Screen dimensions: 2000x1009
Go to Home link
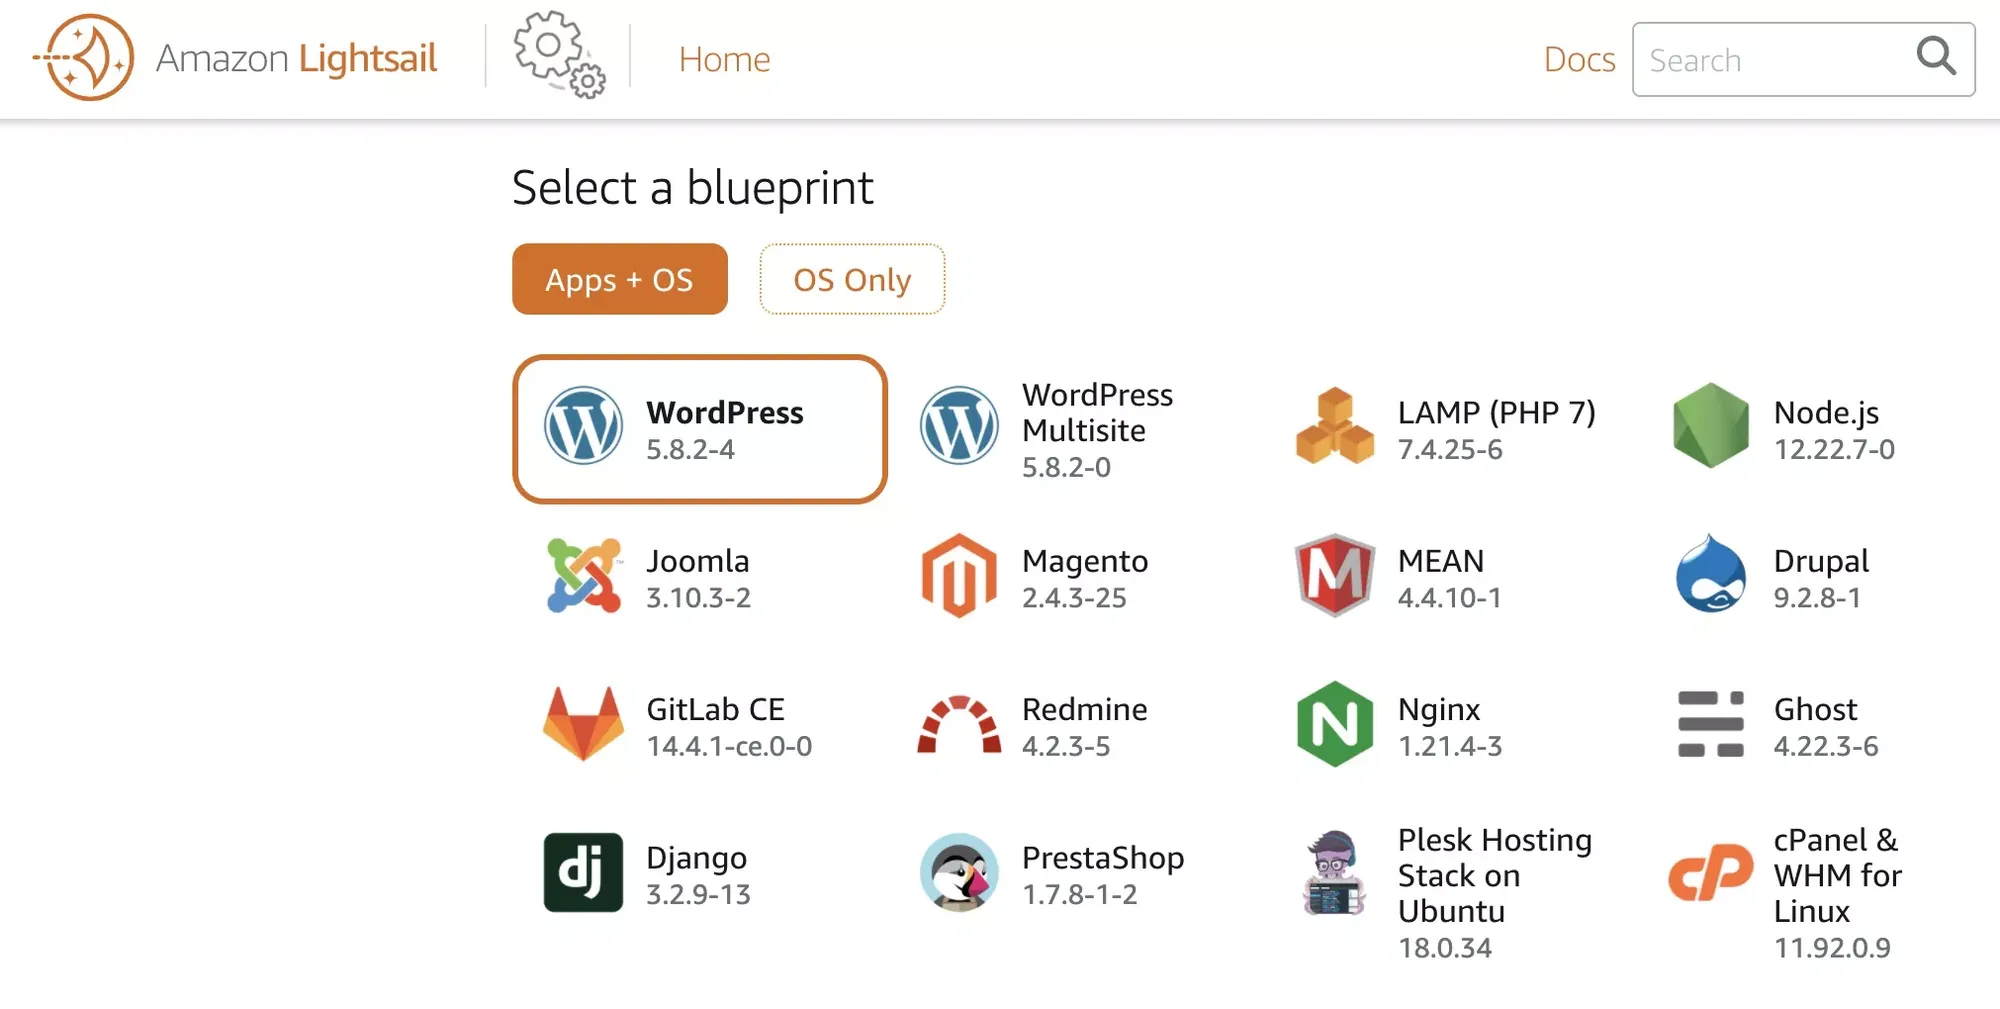(724, 59)
